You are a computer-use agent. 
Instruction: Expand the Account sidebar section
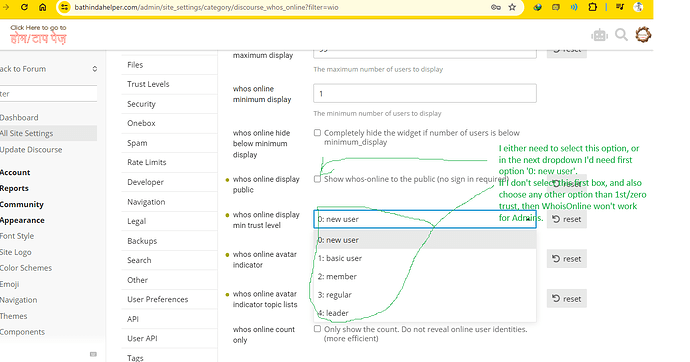click(15, 172)
